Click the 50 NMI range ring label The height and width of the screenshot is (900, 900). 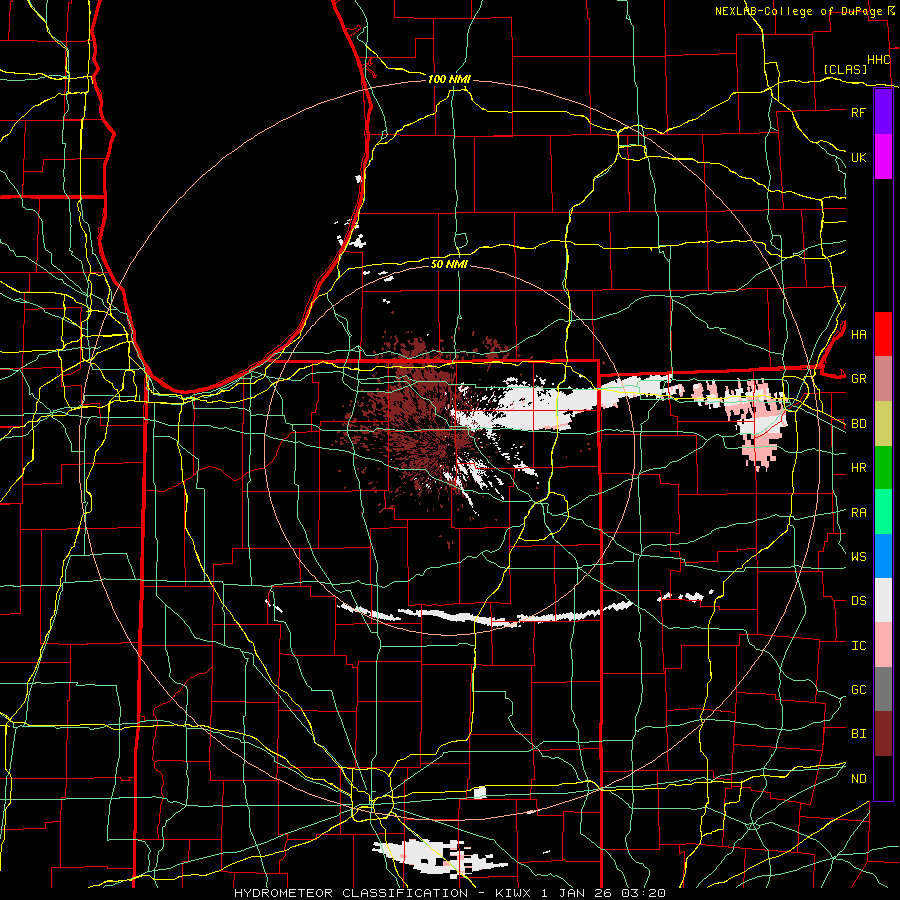(x=449, y=264)
